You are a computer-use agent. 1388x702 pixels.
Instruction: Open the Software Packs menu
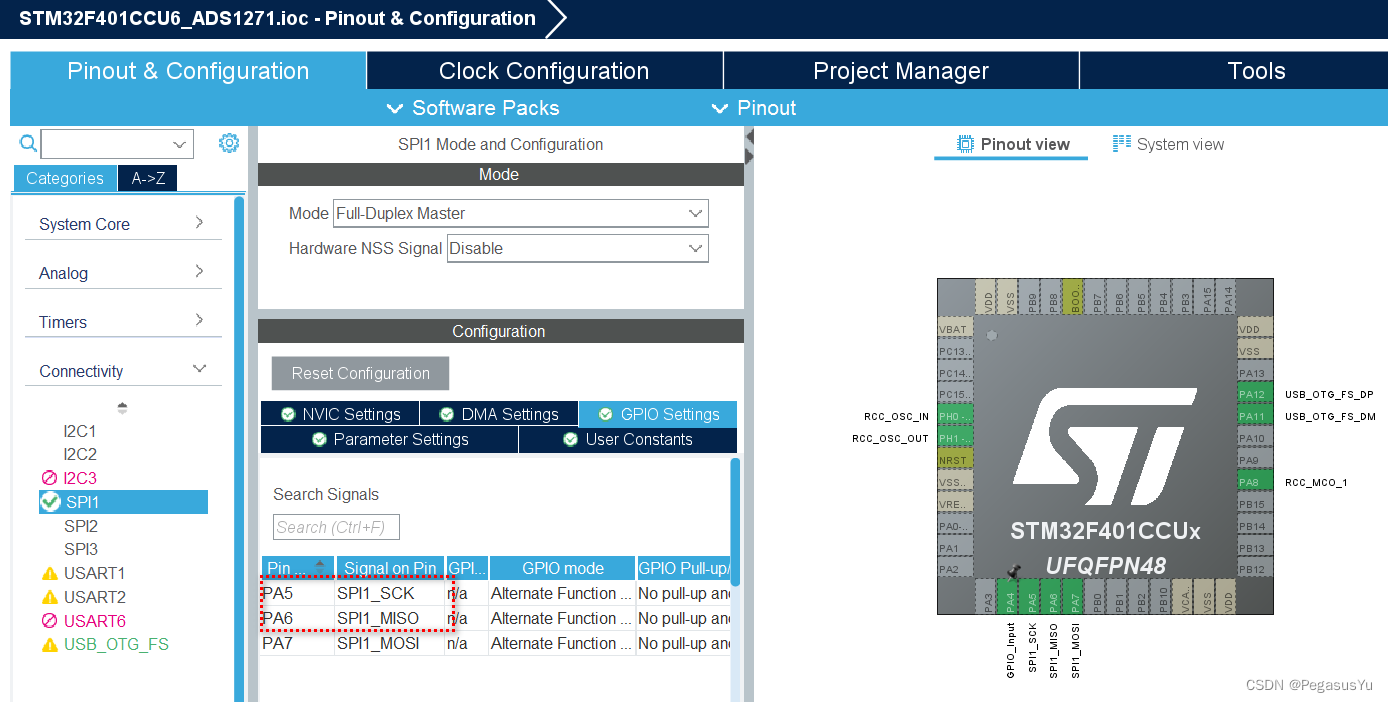[x=472, y=108]
